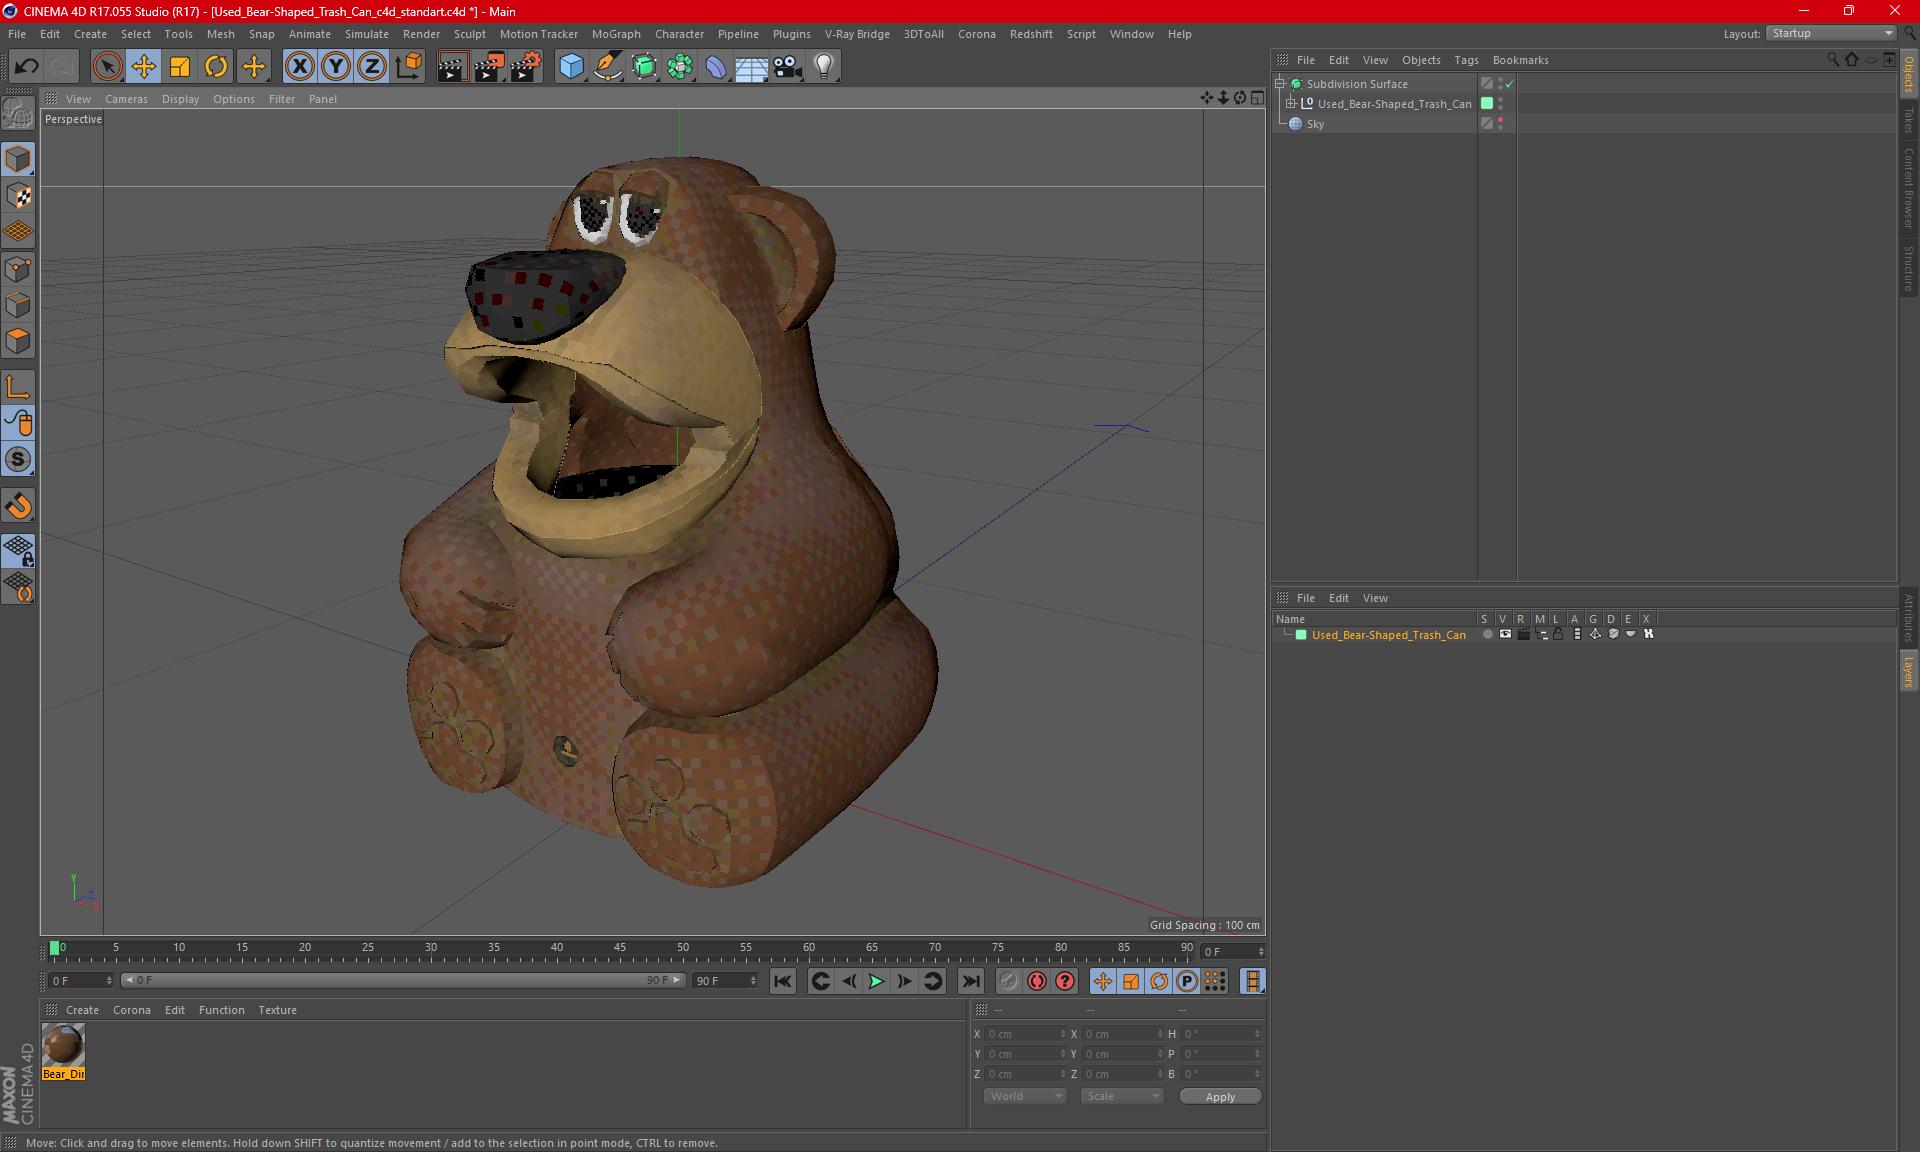Viewport: 1920px width, 1152px height.
Task: Select the Live Selection tool
Action: click(x=107, y=67)
